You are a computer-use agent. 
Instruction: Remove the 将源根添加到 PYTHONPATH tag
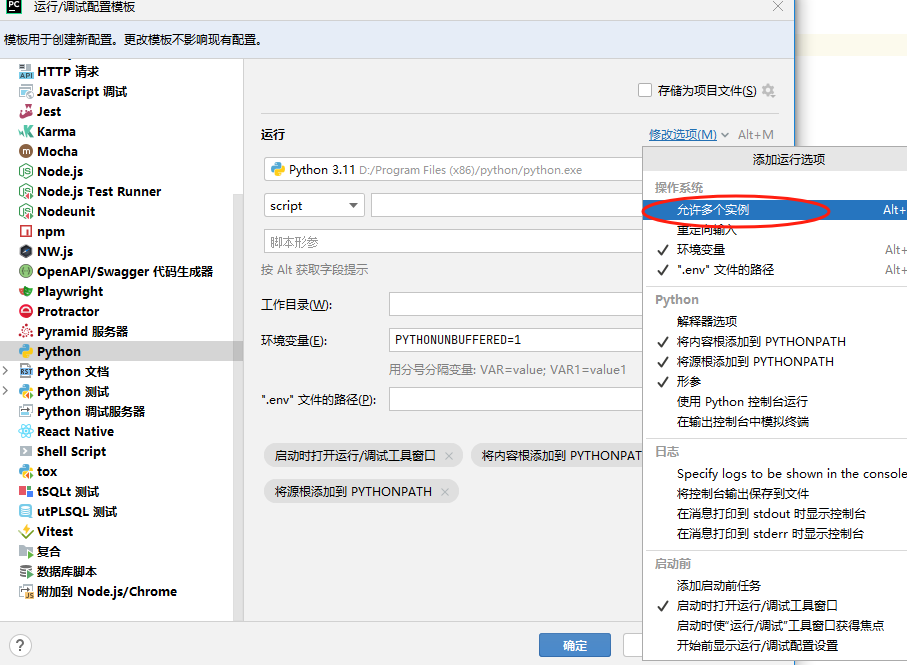click(446, 492)
